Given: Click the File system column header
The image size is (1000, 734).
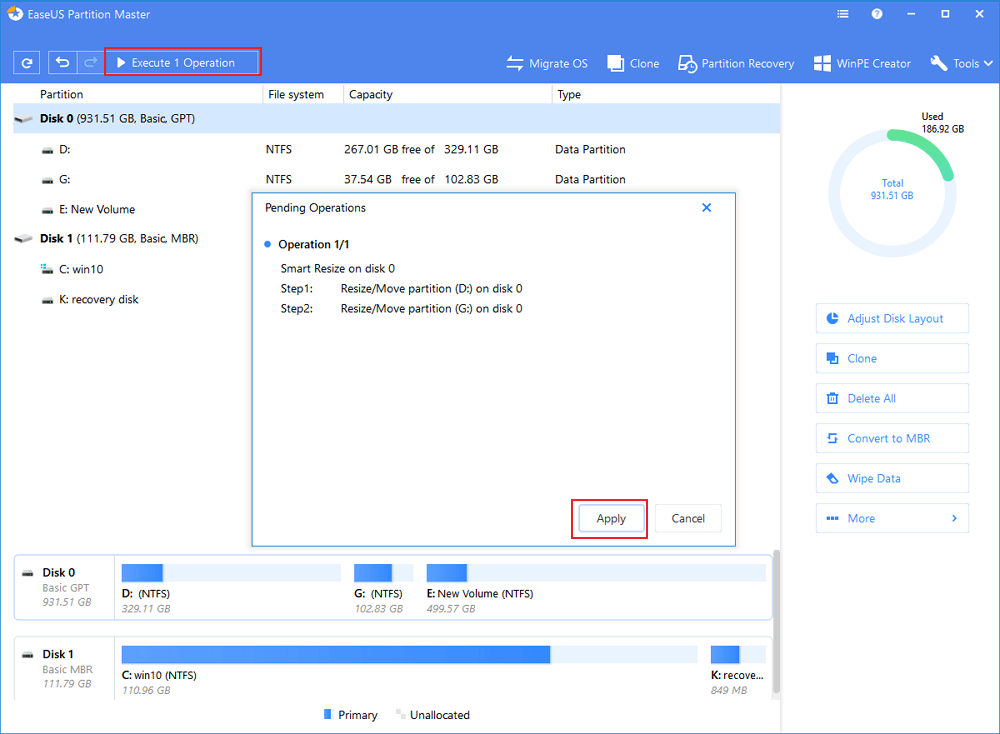Looking at the screenshot, I should (x=296, y=94).
